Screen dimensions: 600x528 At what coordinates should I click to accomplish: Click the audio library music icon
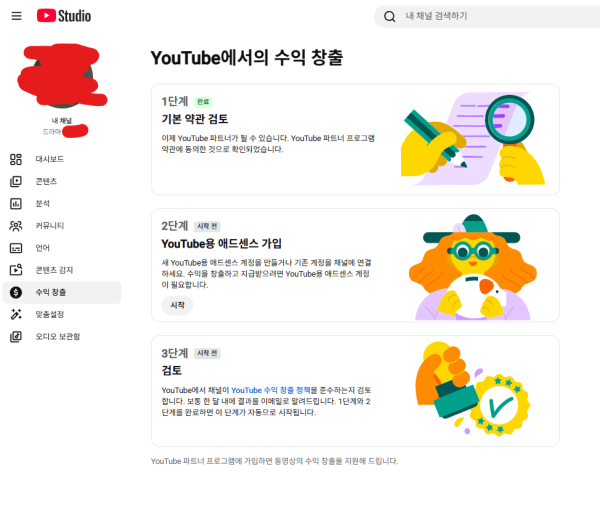pos(16,337)
